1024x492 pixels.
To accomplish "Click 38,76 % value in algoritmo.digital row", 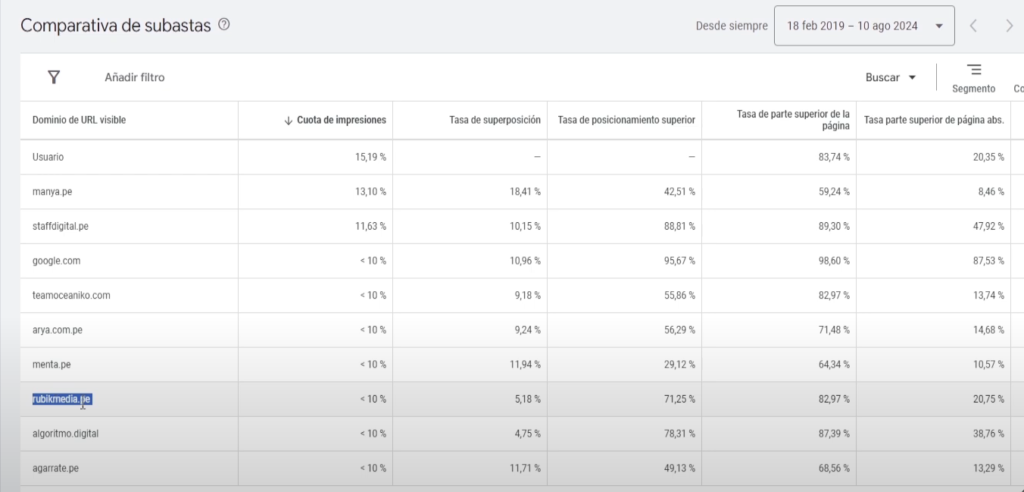I will [989, 434].
